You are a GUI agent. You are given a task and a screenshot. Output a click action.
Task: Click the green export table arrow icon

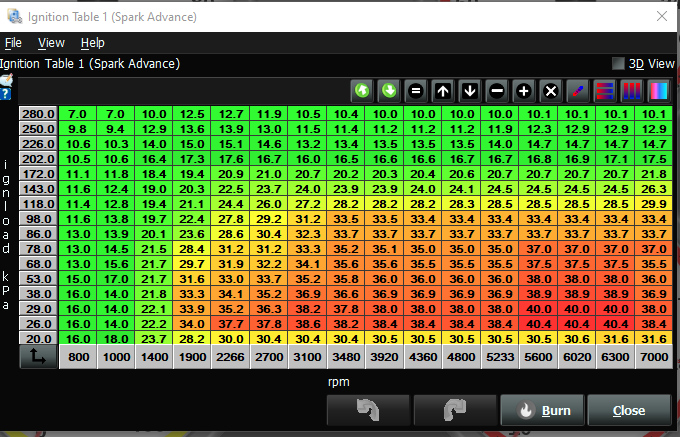point(389,90)
